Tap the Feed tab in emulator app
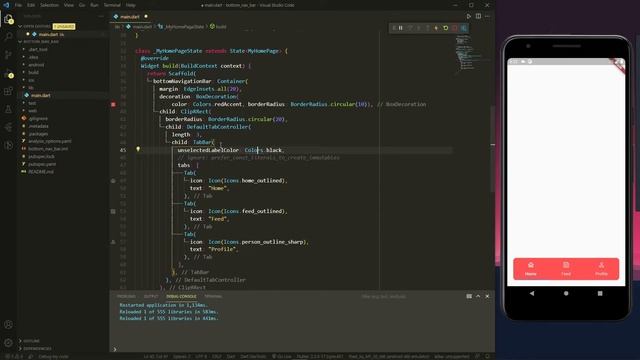This screenshot has width=640, height=360. click(566, 269)
